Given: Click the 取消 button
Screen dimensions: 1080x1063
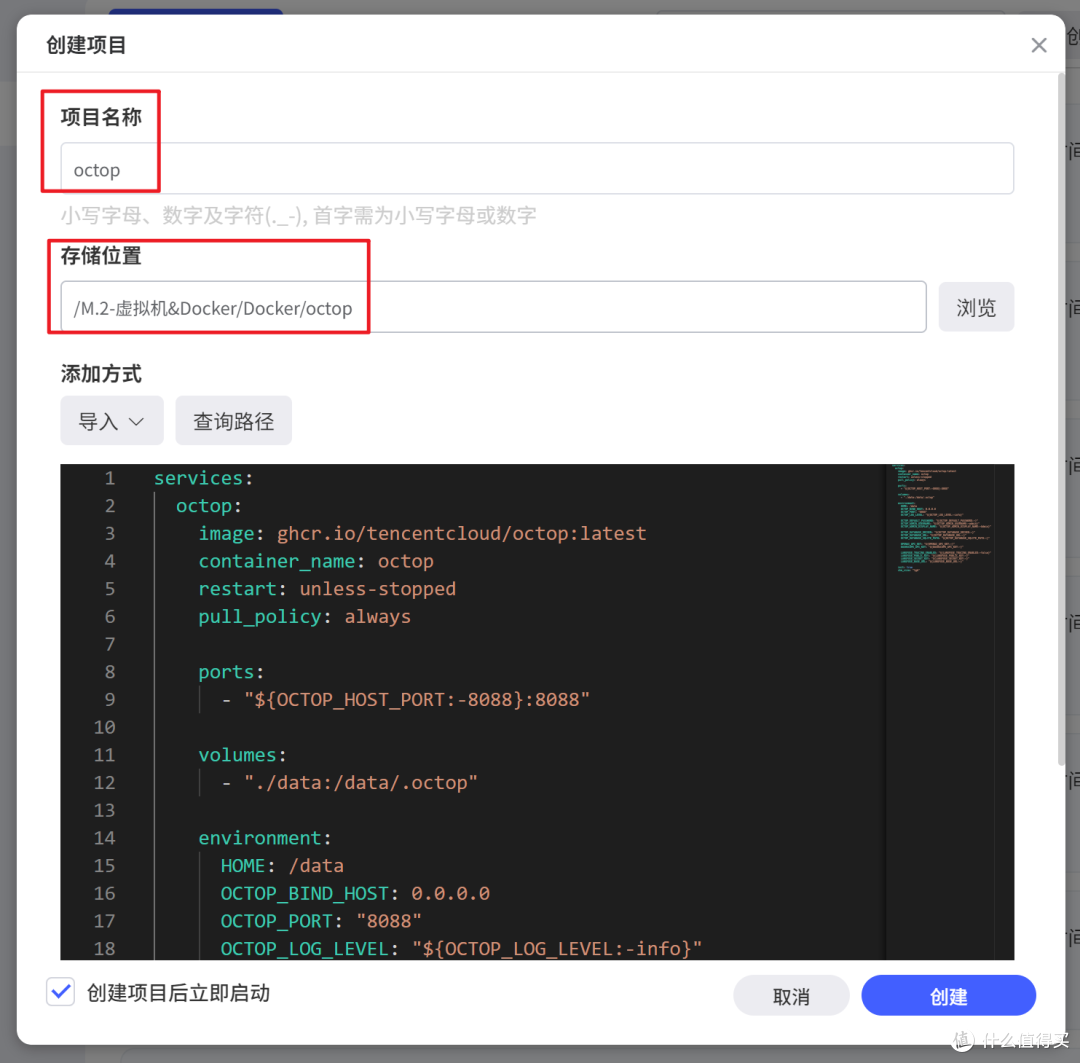Looking at the screenshot, I should click(x=791, y=996).
